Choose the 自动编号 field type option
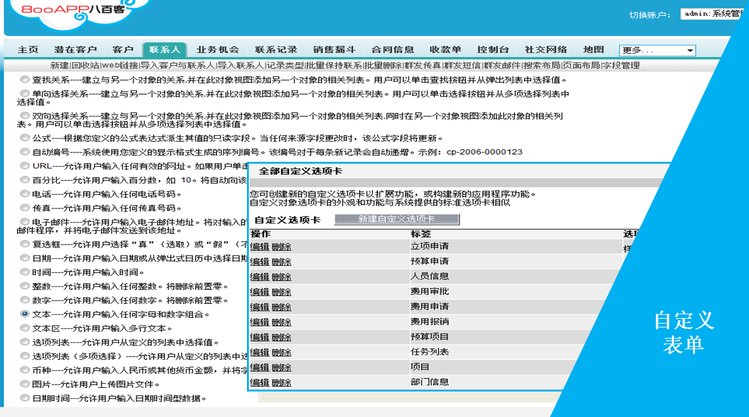749x417 pixels. [x=24, y=152]
